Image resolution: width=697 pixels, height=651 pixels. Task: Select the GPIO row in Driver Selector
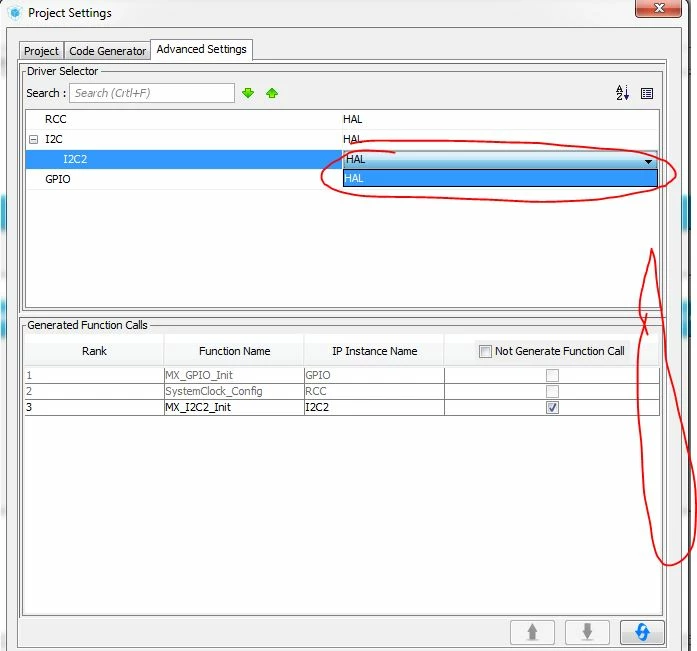click(184, 179)
